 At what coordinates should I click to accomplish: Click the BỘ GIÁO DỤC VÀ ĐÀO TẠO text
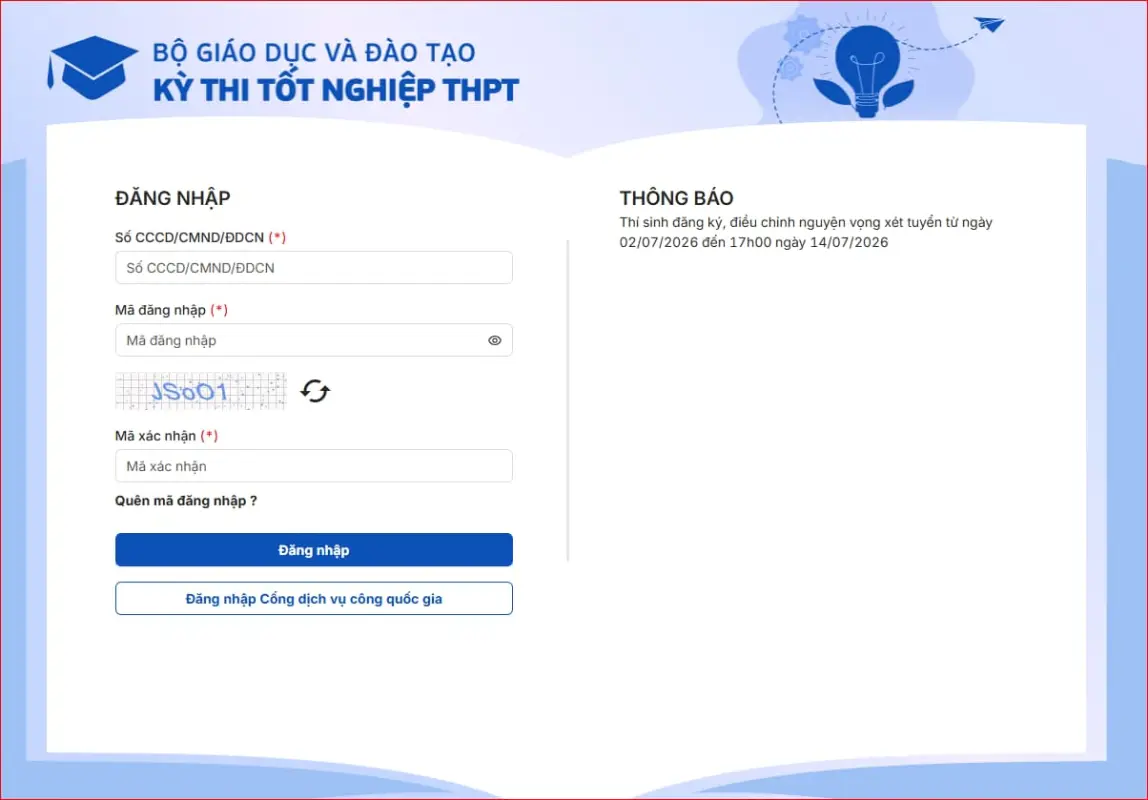pyautogui.click(x=313, y=53)
